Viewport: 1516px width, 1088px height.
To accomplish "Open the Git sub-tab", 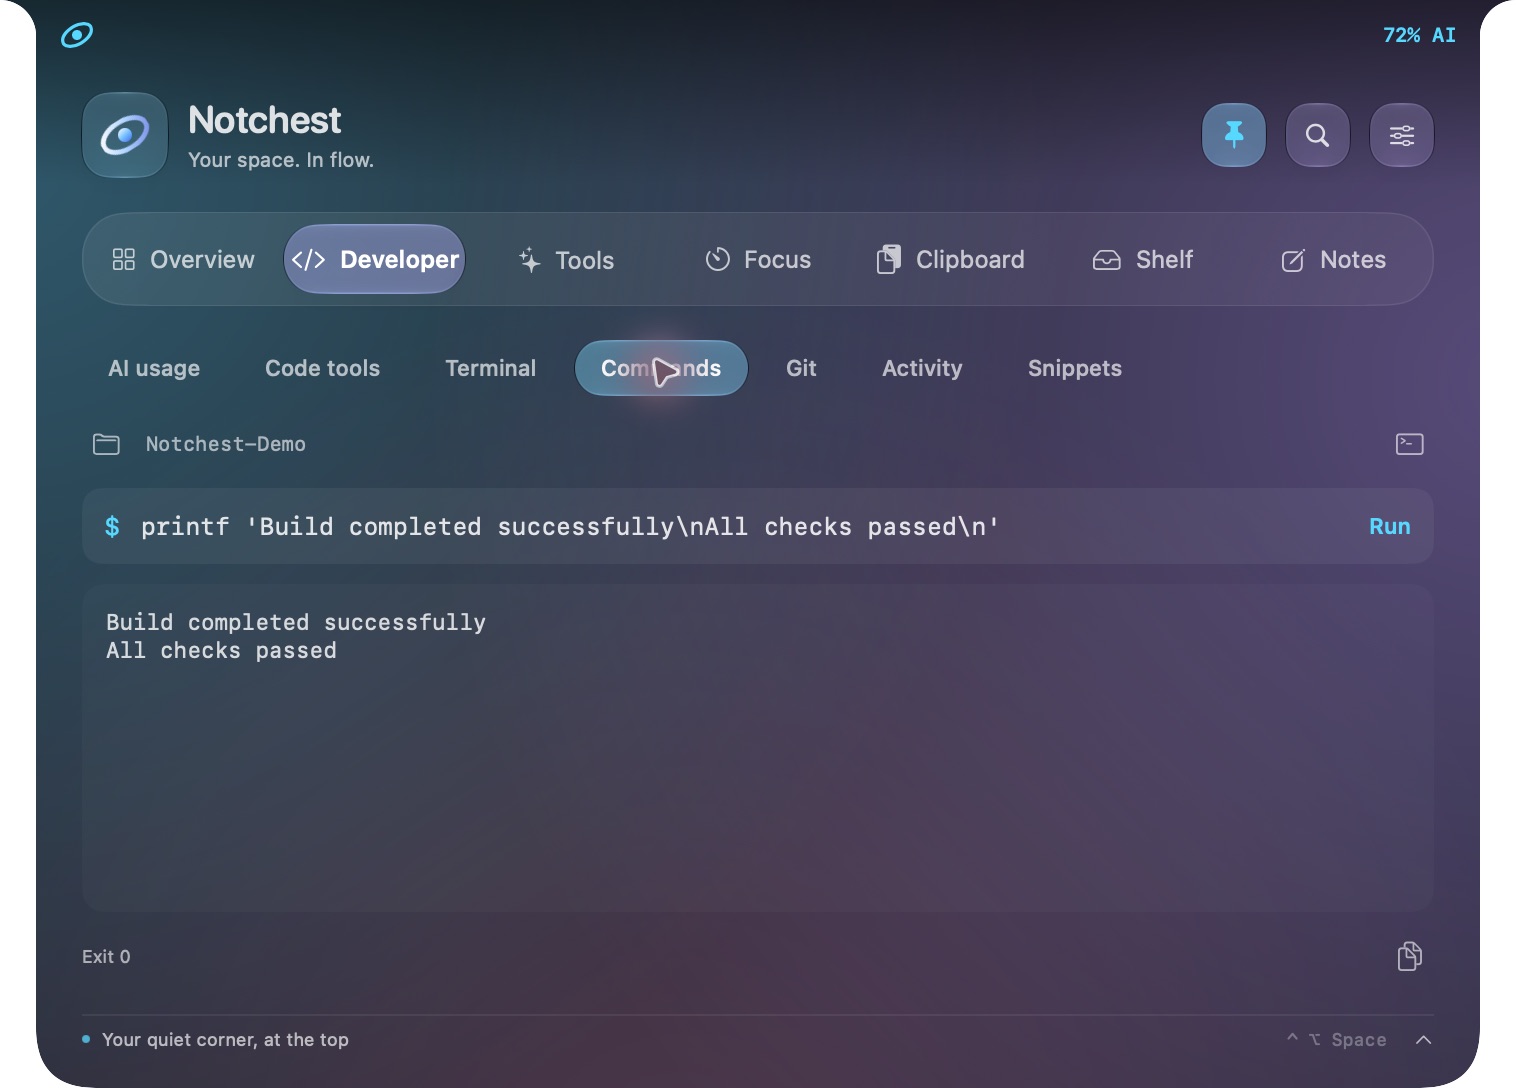I will click(x=801, y=368).
